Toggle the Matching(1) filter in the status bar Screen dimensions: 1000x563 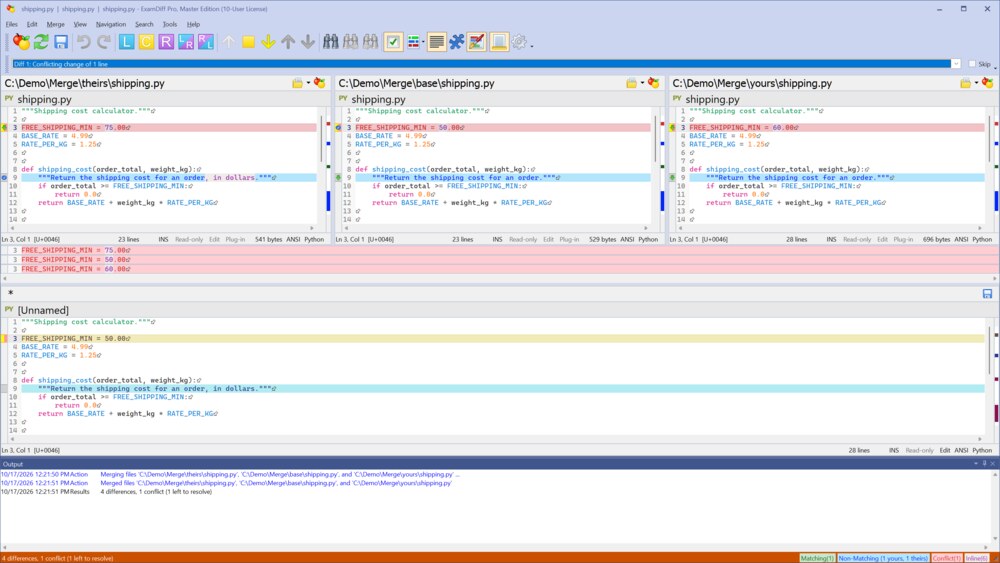point(817,558)
